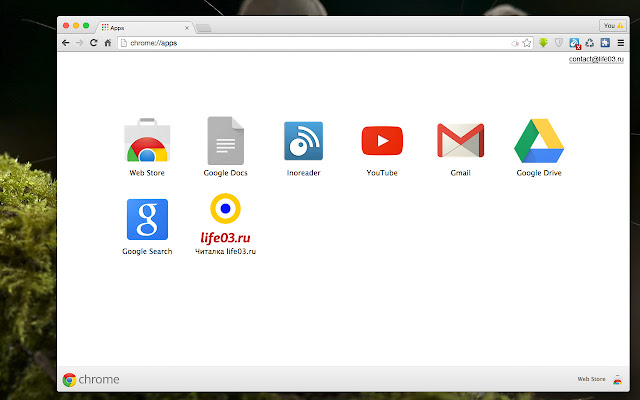Click the page icon in address bar
The image size is (640, 400).
[124, 43]
